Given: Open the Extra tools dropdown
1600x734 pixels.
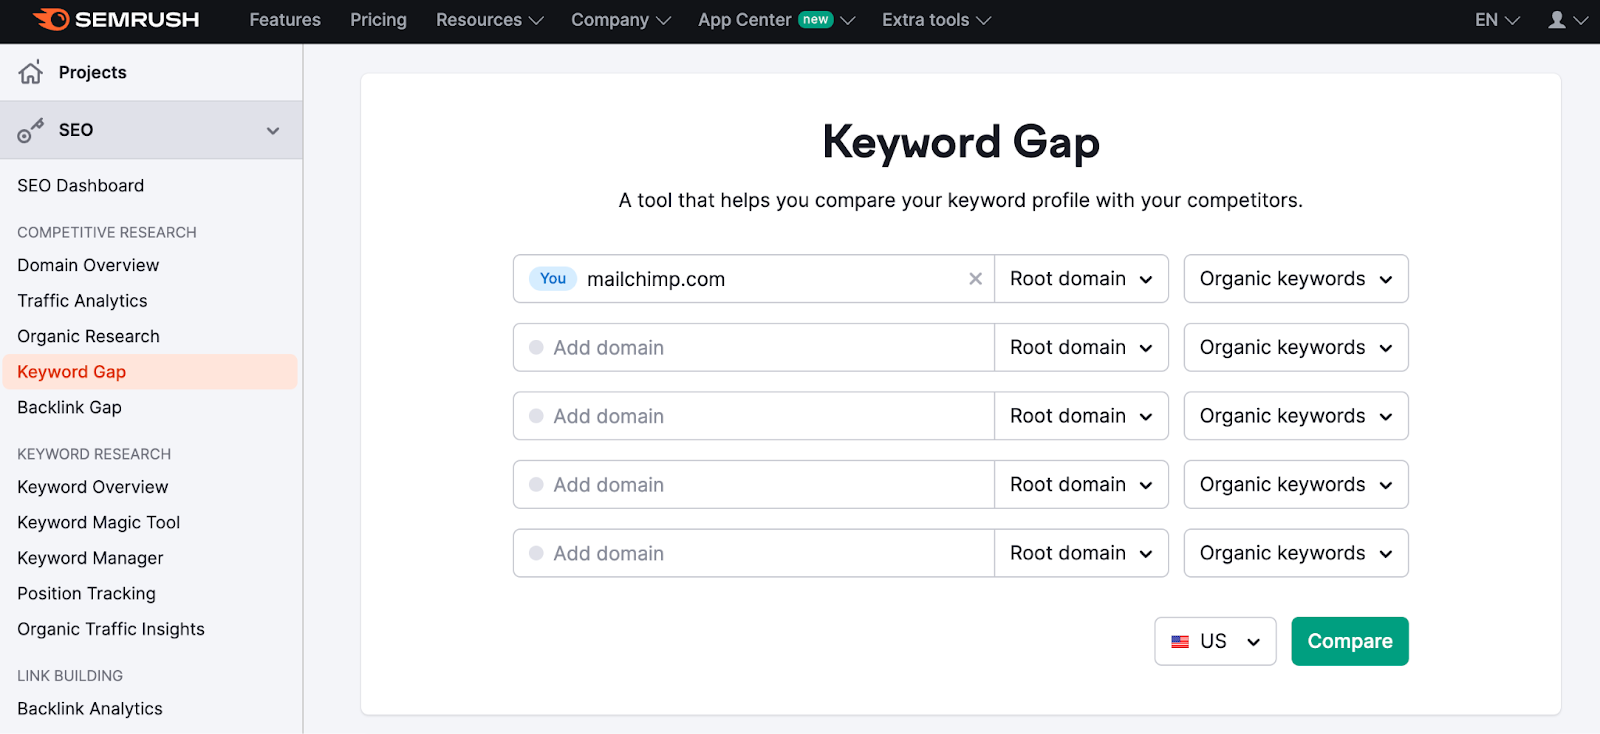Looking at the screenshot, I should point(936,20).
